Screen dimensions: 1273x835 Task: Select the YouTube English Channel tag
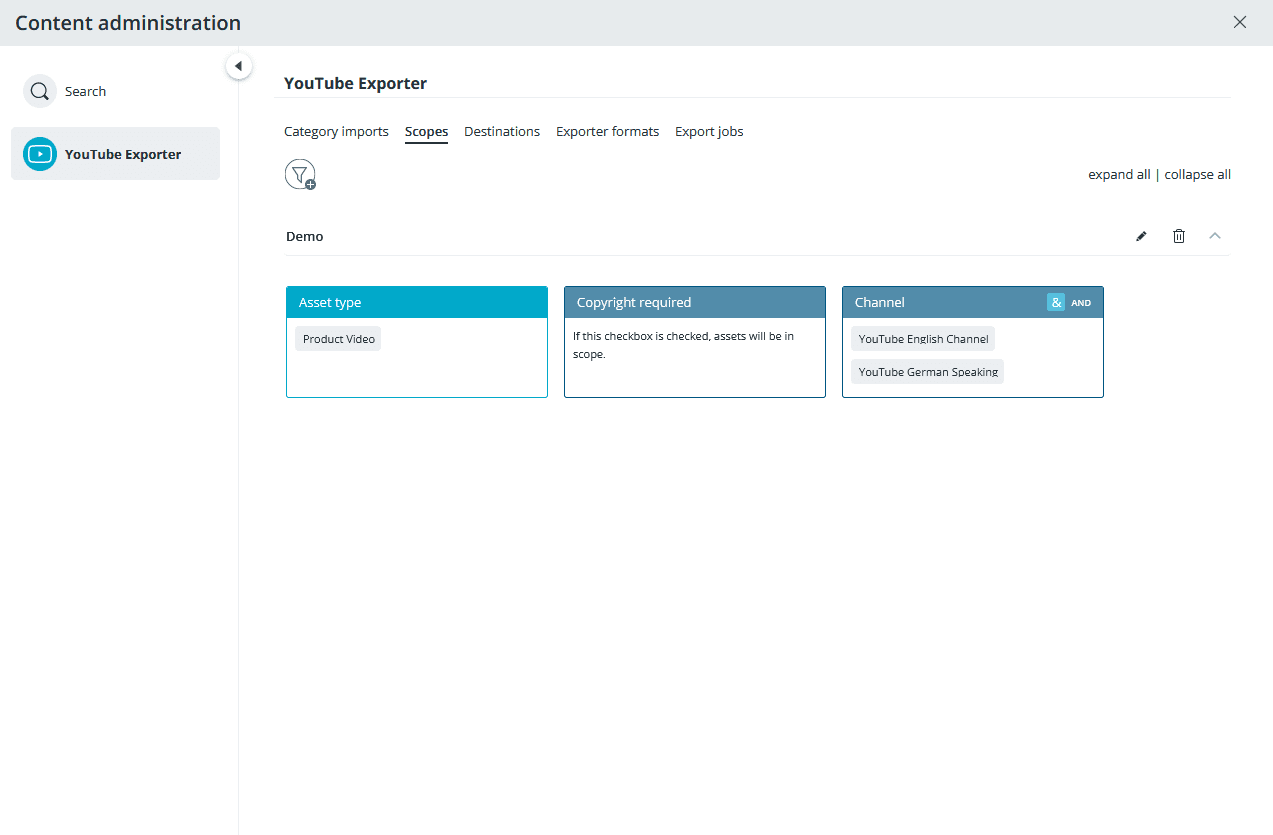point(923,339)
